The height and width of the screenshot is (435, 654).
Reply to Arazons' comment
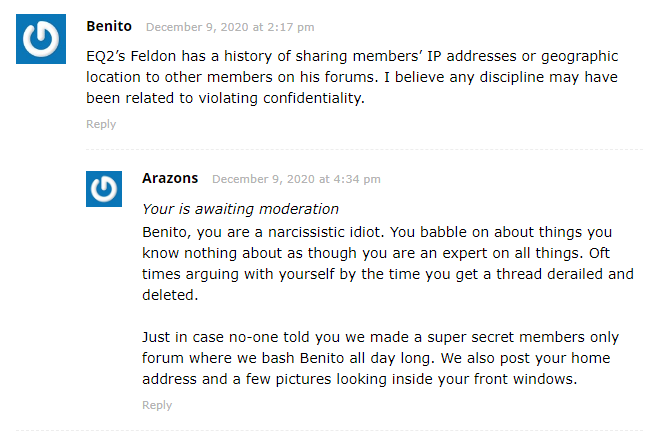click(x=157, y=405)
